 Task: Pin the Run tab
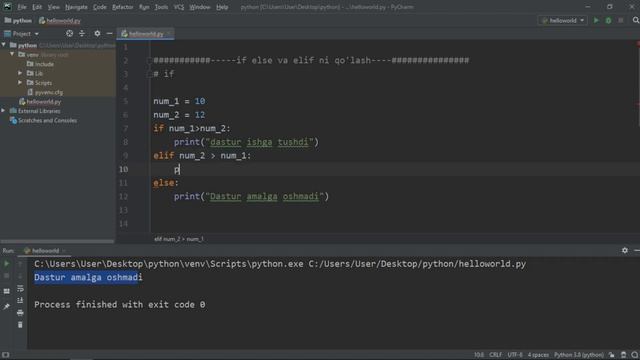coord(7,306)
